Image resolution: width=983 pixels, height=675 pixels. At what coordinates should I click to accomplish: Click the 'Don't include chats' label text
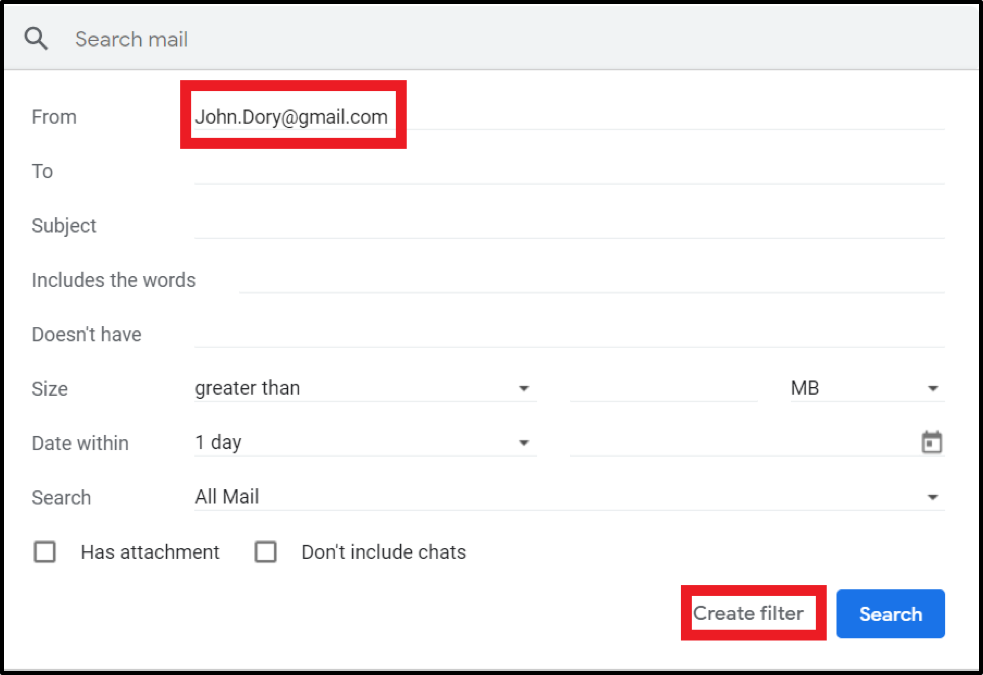(383, 552)
